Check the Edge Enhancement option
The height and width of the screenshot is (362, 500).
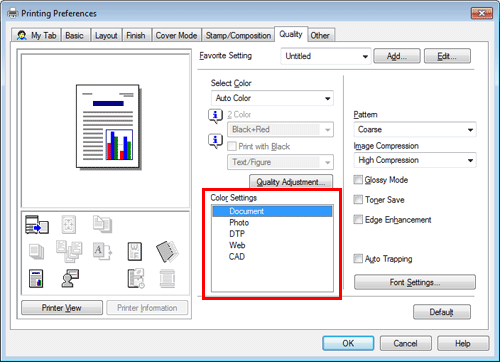(358, 220)
